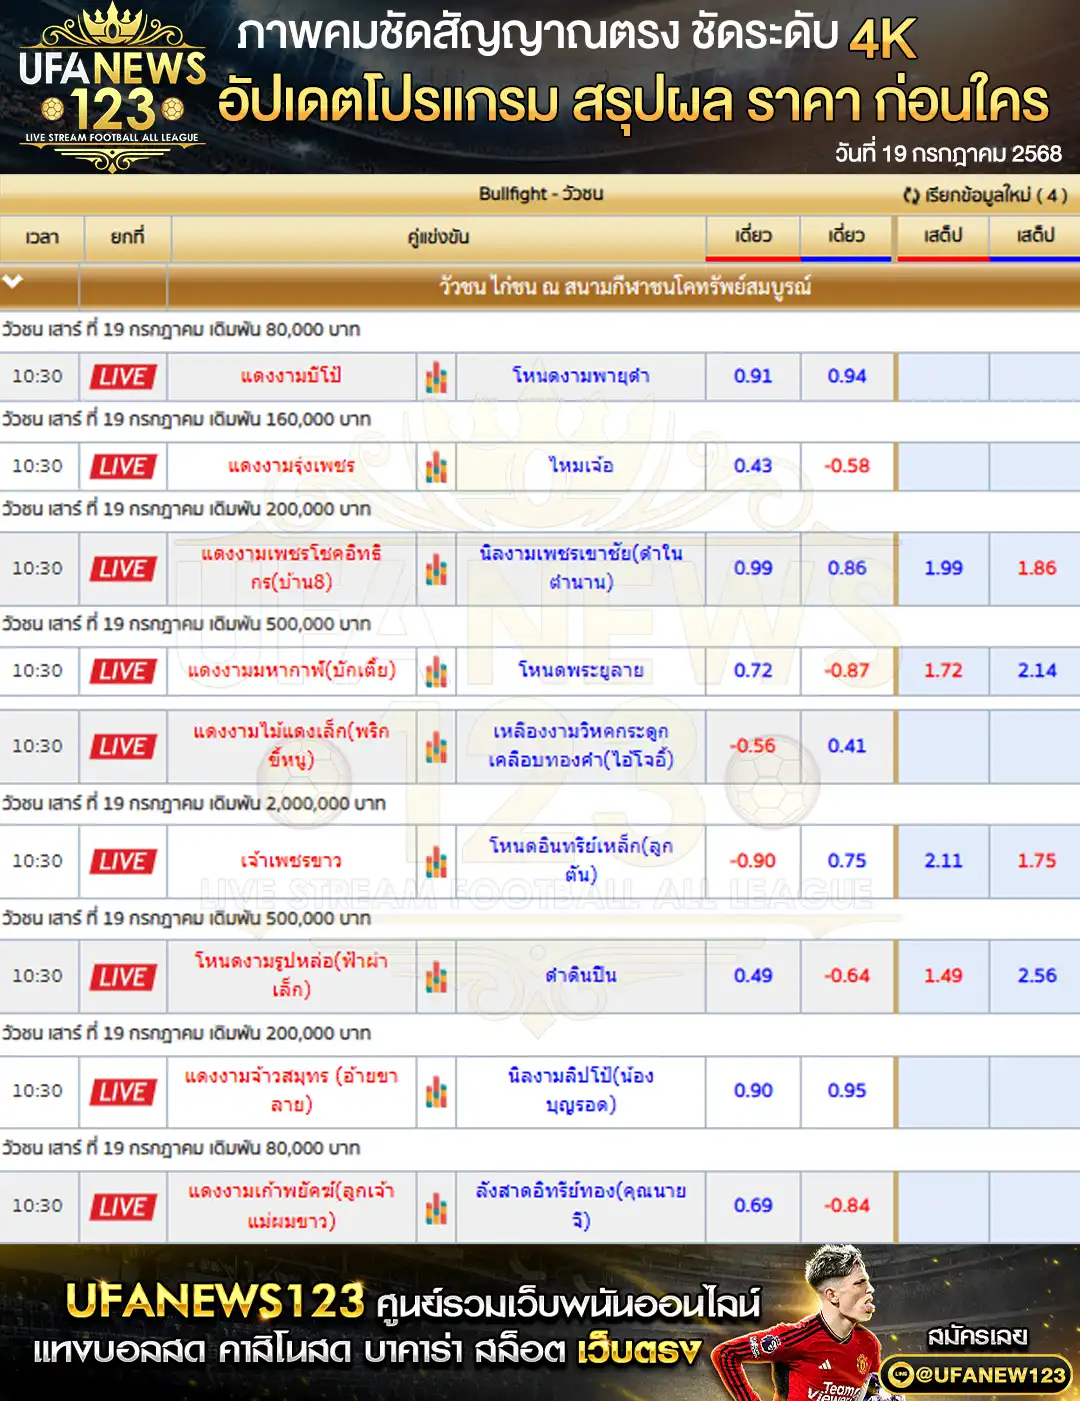Screen dimensions: 1080x1401
Task: Click LIVE badge in แดงงามบิโป้ row
Action: point(123,377)
